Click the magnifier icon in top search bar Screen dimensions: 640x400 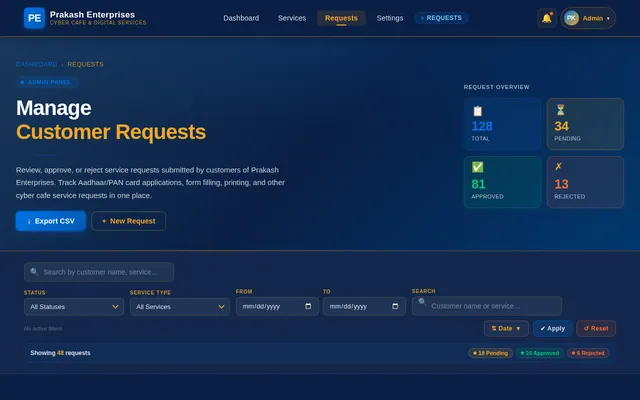point(34,272)
